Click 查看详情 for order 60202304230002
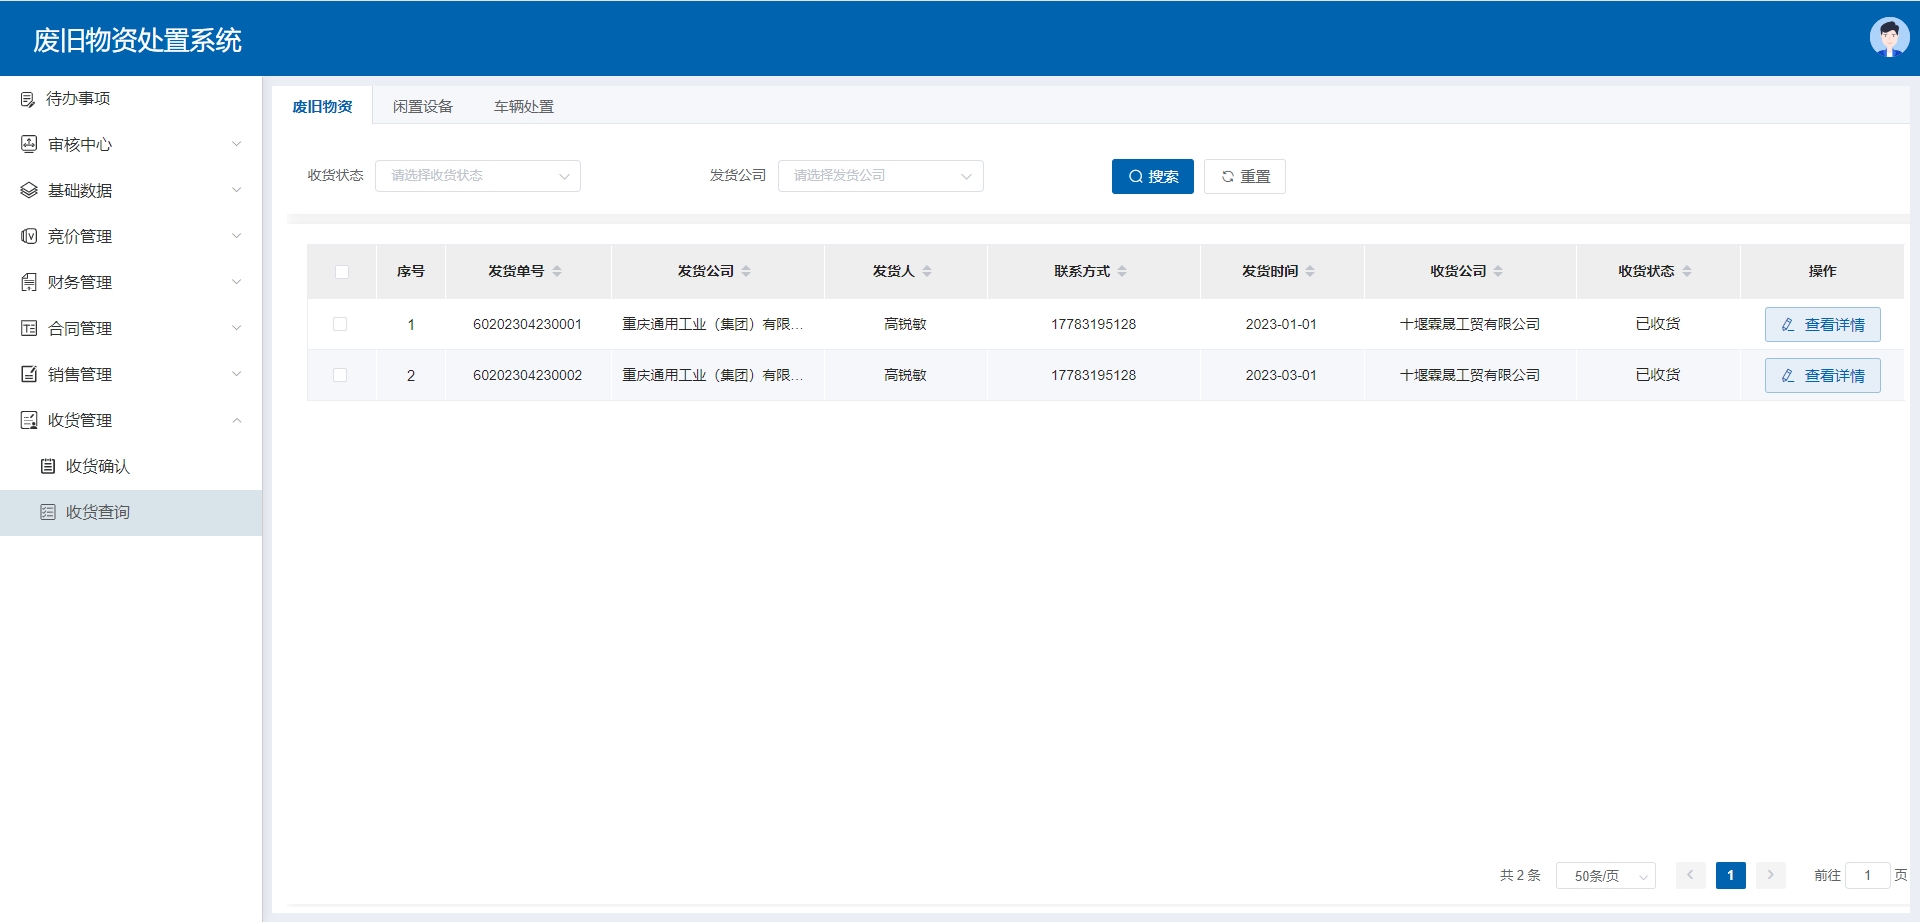This screenshot has height=922, width=1920. [1822, 376]
